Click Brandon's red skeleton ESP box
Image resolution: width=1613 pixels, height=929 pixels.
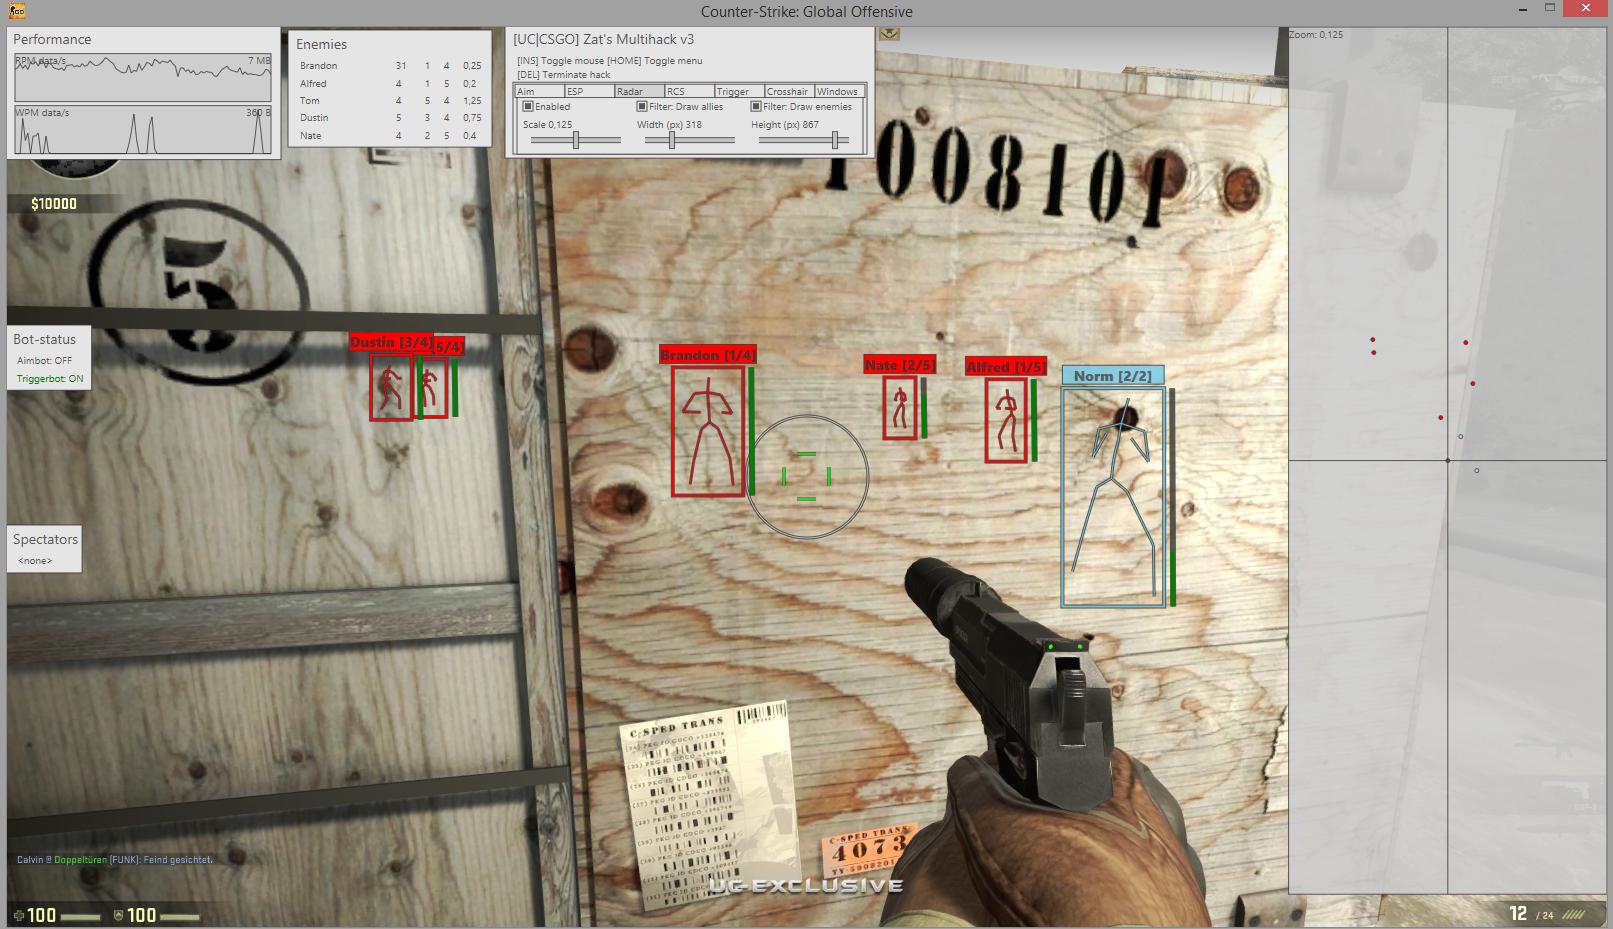[x=708, y=431]
